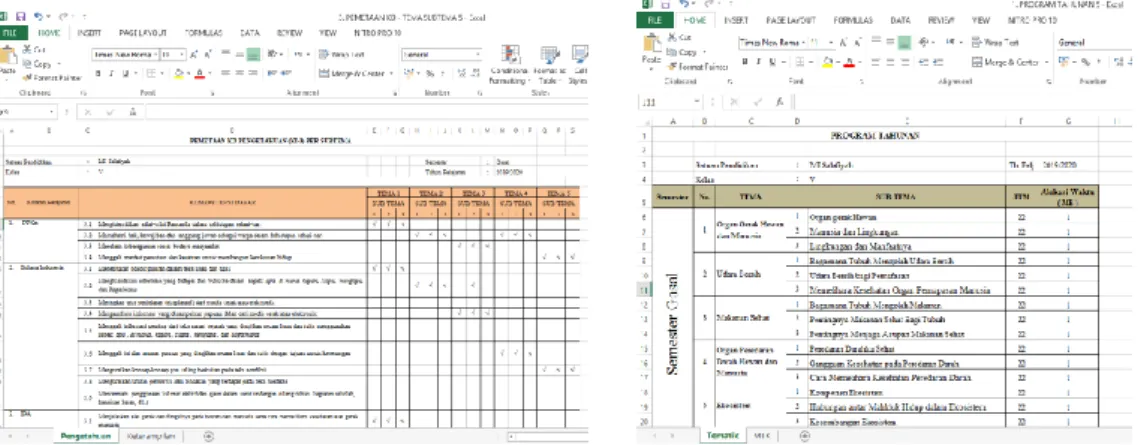Click yellow Fill Color button, left window
The height and width of the screenshot is (445, 1138).
tap(179, 73)
